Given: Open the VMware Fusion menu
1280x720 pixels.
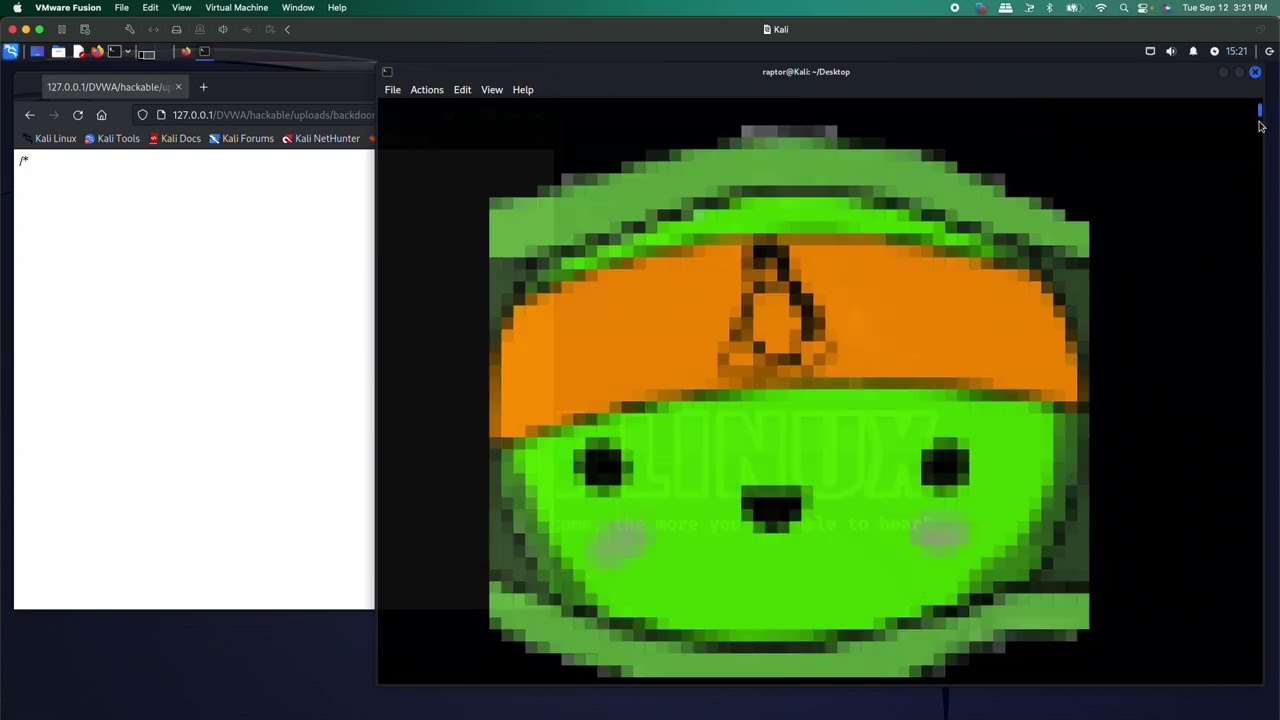Looking at the screenshot, I should coord(68,7).
